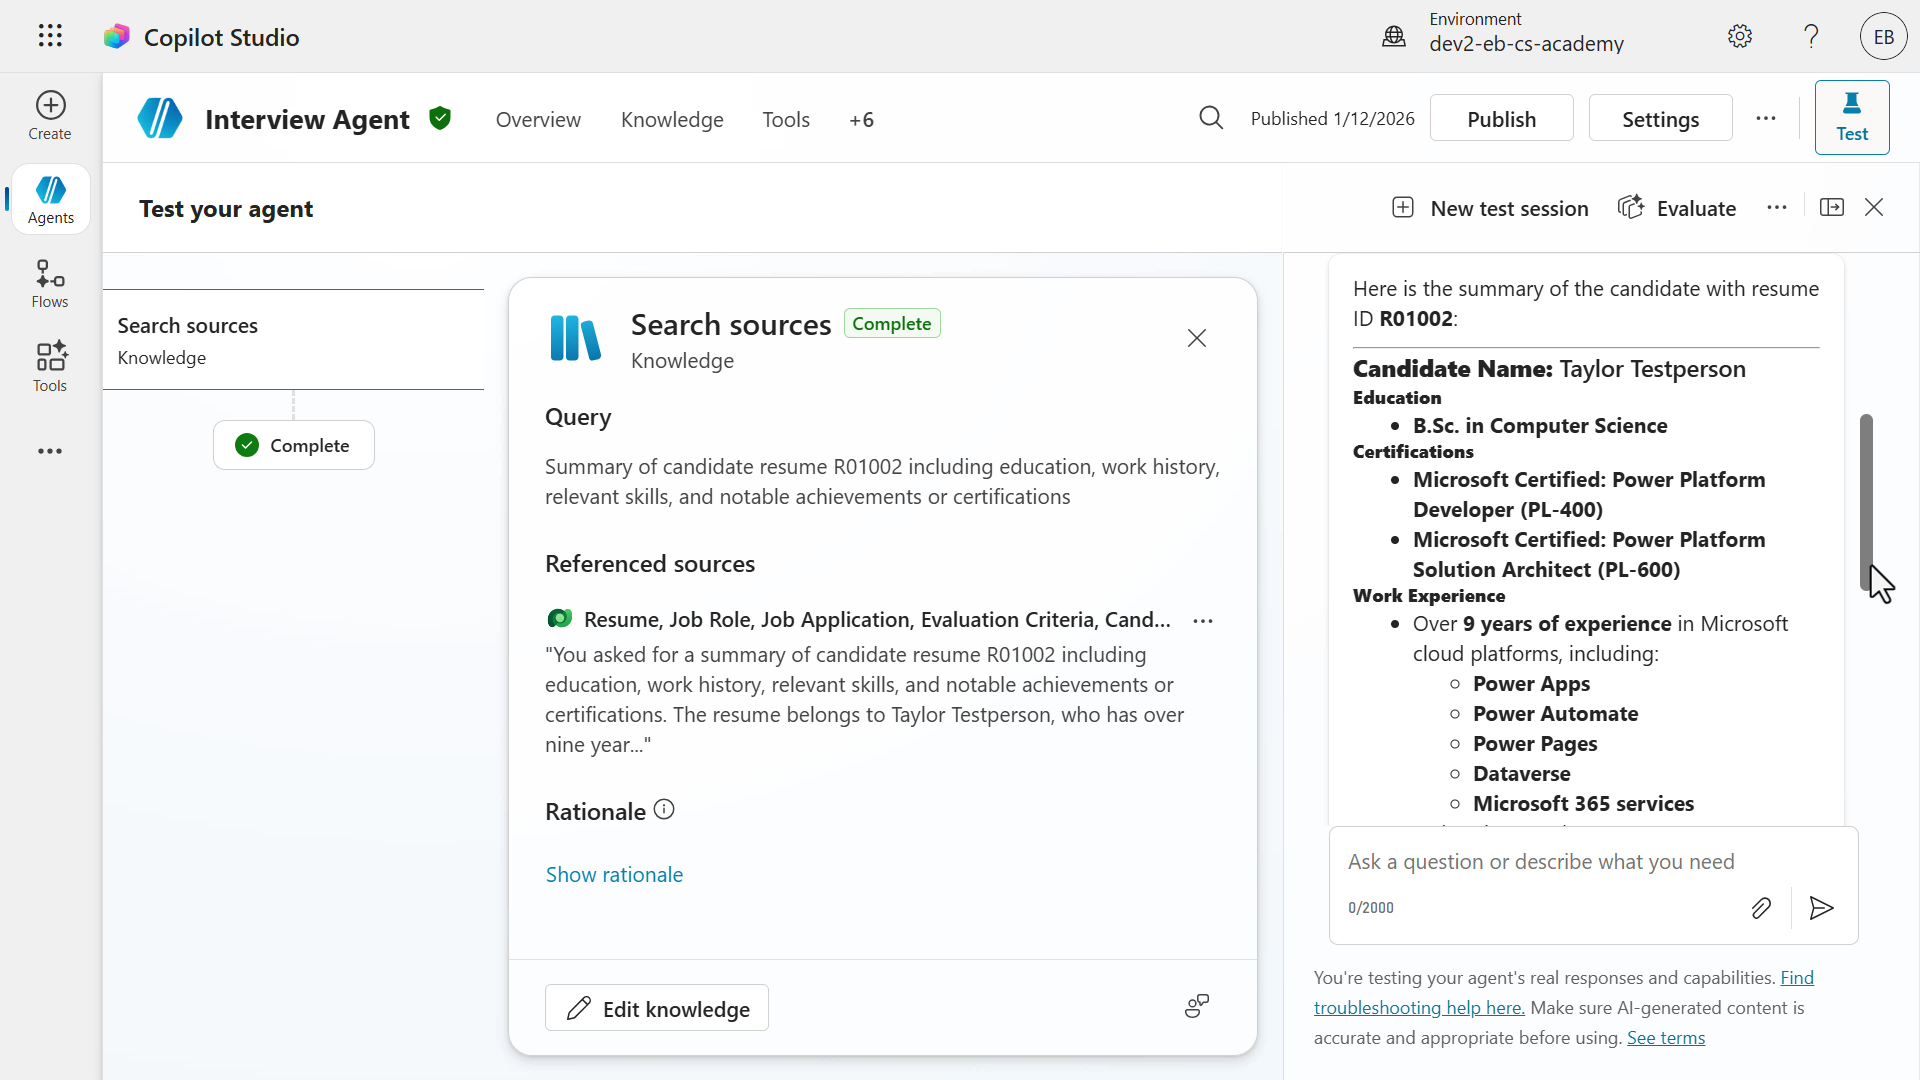
Task: Click the Publish button
Action: coord(1501,118)
